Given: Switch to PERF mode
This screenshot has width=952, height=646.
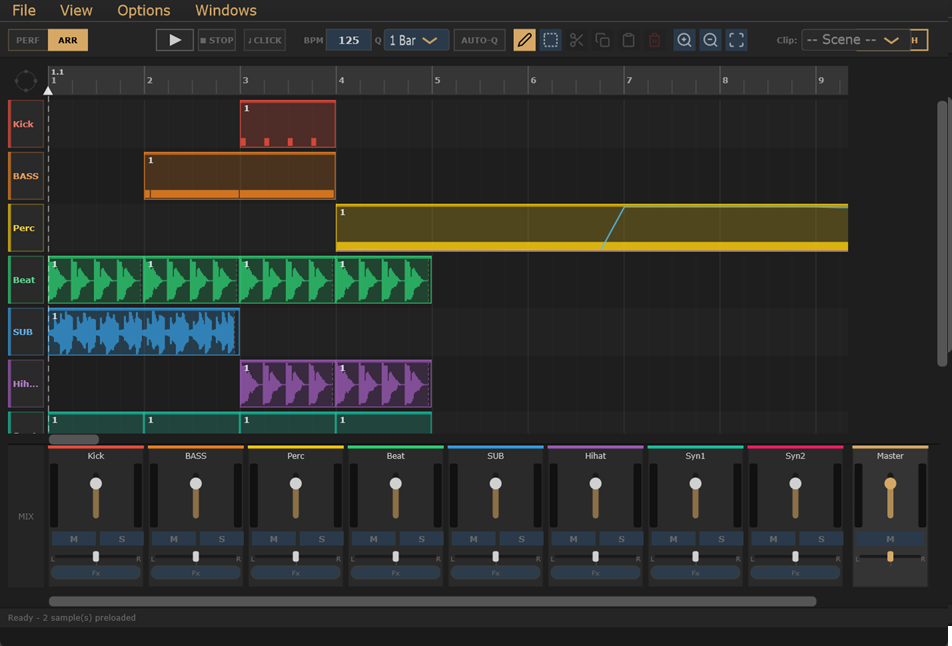Looking at the screenshot, I should (x=28, y=40).
